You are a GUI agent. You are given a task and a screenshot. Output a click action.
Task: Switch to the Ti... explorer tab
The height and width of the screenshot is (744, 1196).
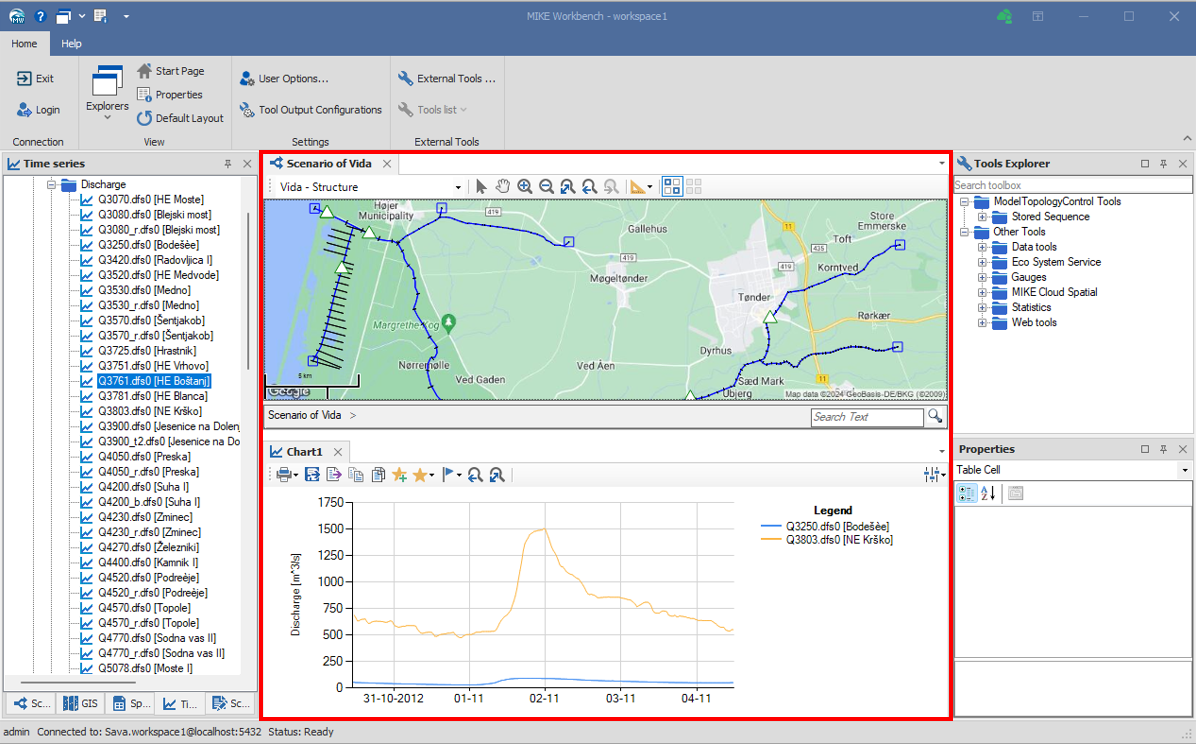coord(180,704)
